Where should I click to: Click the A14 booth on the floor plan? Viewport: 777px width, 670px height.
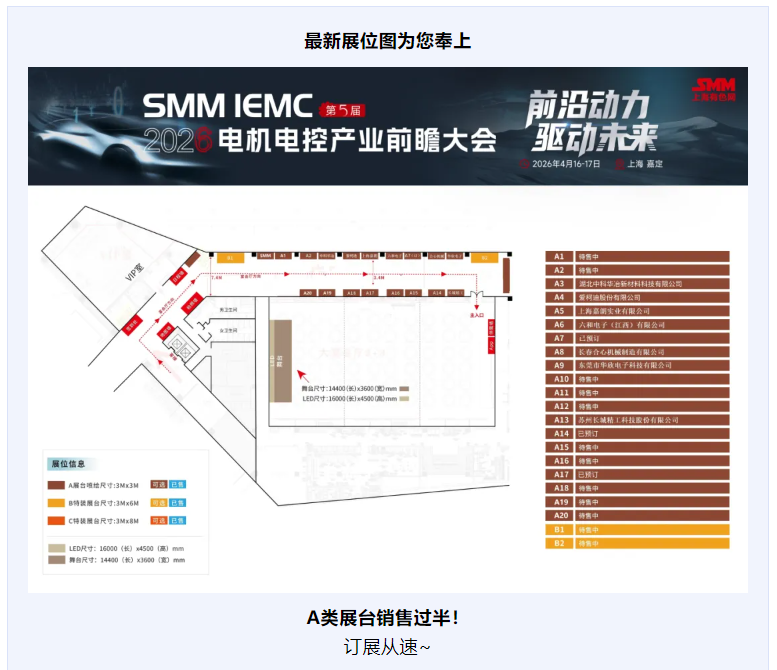click(437, 293)
